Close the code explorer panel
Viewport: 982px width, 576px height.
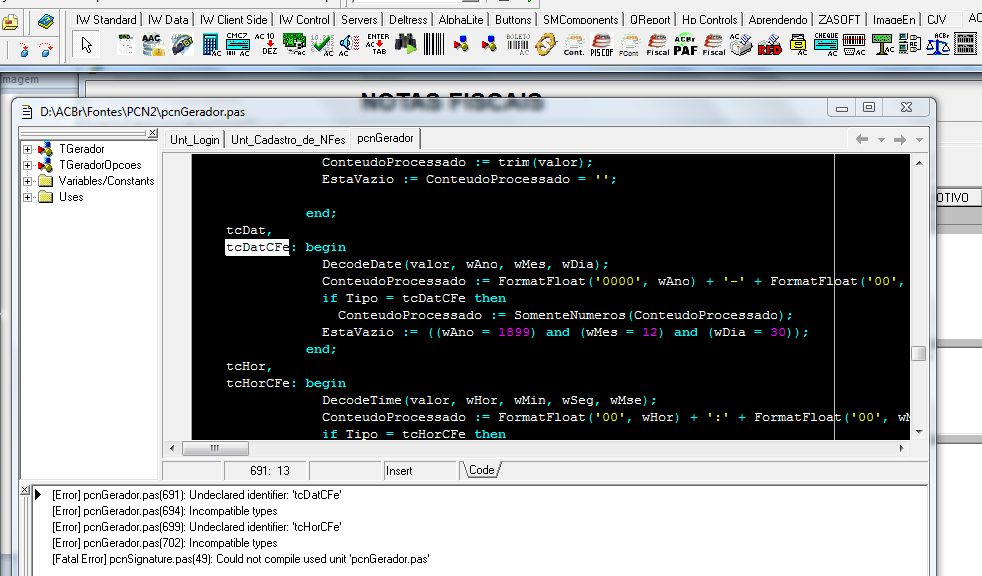(153, 133)
